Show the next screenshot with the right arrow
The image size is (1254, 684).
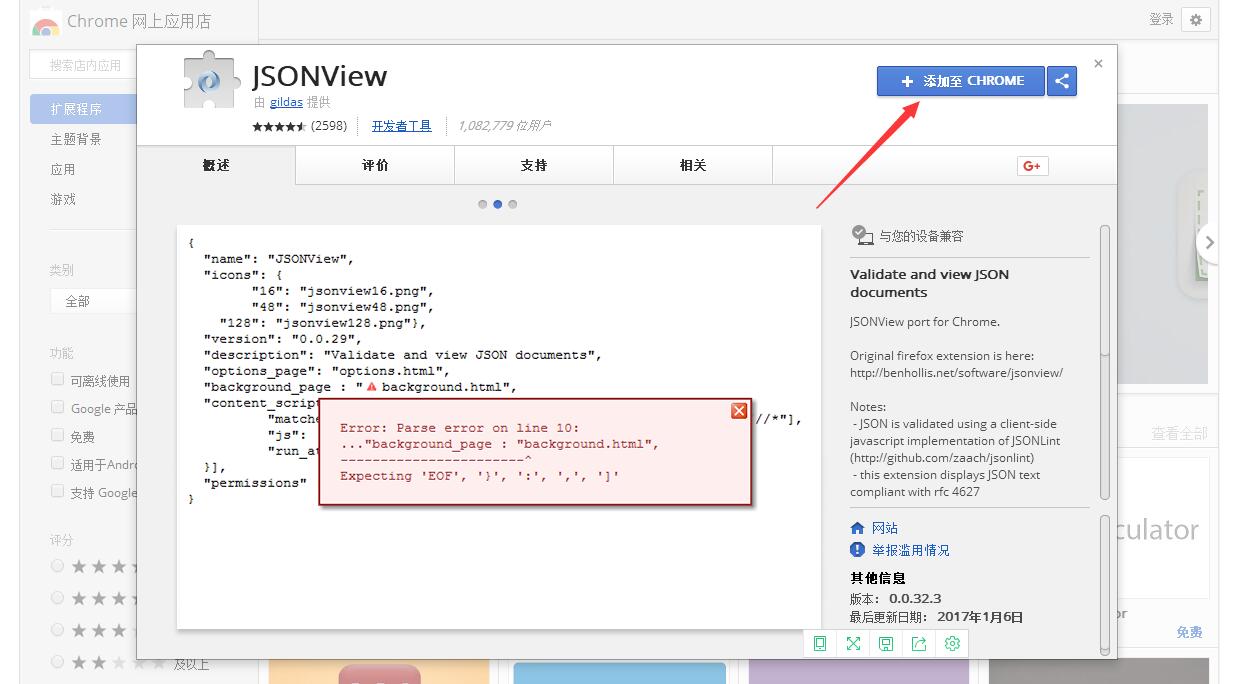pyautogui.click(x=1209, y=242)
